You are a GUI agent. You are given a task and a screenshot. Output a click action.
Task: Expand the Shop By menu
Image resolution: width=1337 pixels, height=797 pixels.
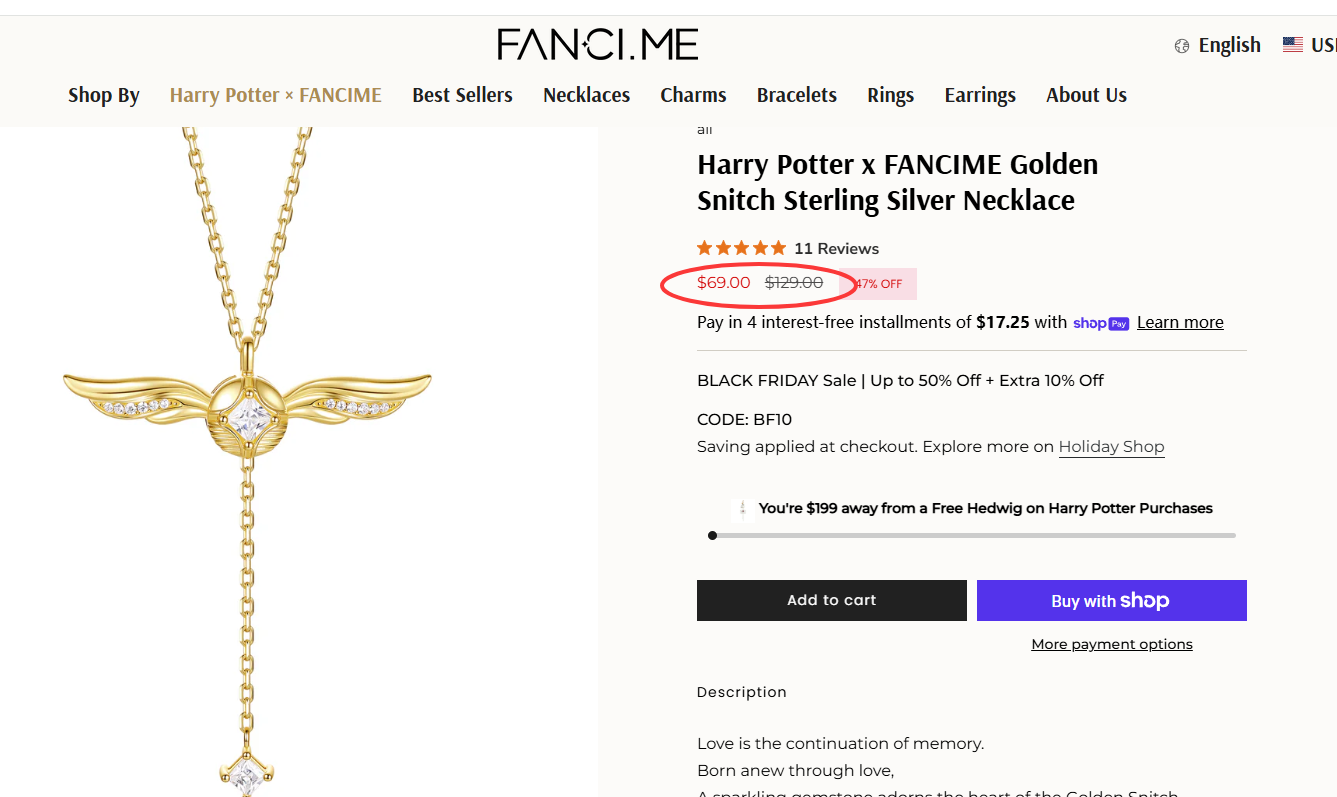pyautogui.click(x=104, y=95)
